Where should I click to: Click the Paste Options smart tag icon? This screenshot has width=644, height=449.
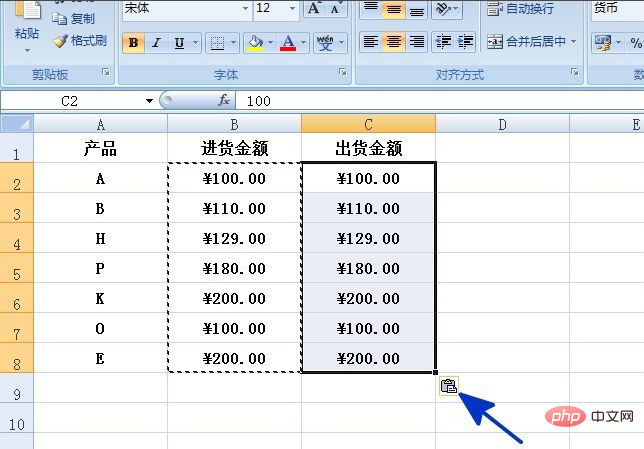[x=448, y=386]
